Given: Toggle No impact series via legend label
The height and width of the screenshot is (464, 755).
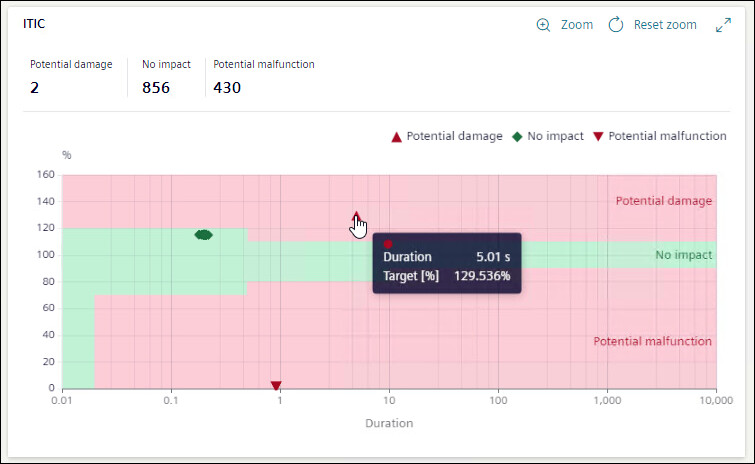Looking at the screenshot, I should point(555,136).
